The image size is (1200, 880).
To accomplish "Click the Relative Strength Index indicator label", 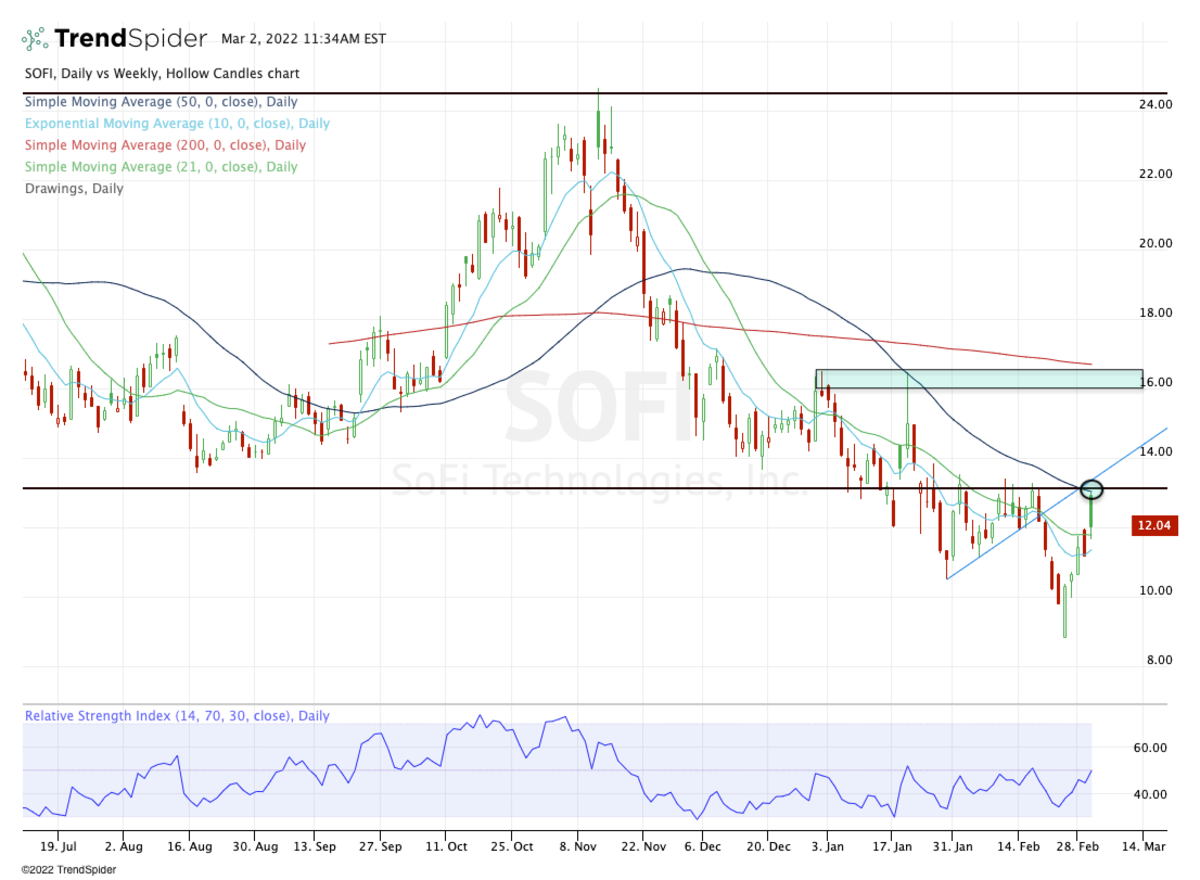I will (176, 716).
